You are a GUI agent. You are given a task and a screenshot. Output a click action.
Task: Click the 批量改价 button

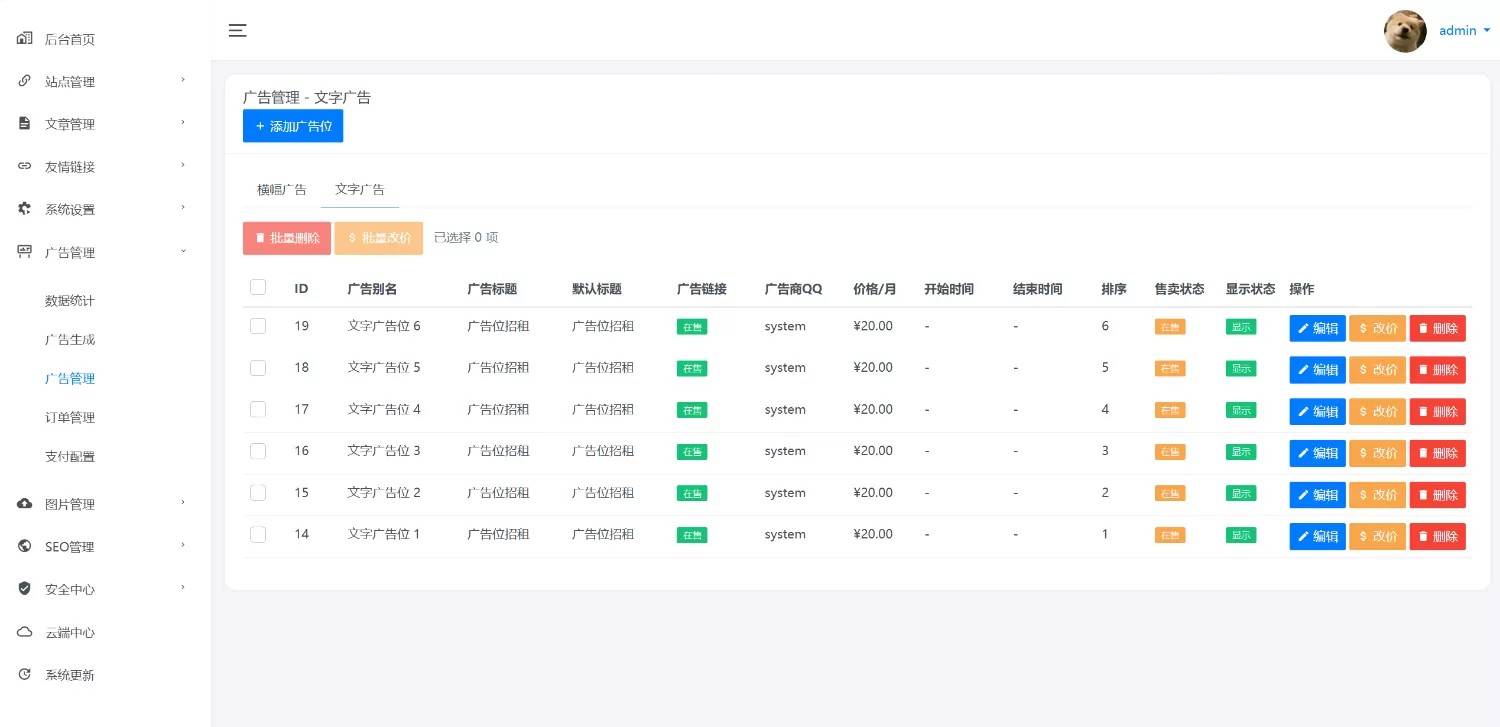click(379, 238)
